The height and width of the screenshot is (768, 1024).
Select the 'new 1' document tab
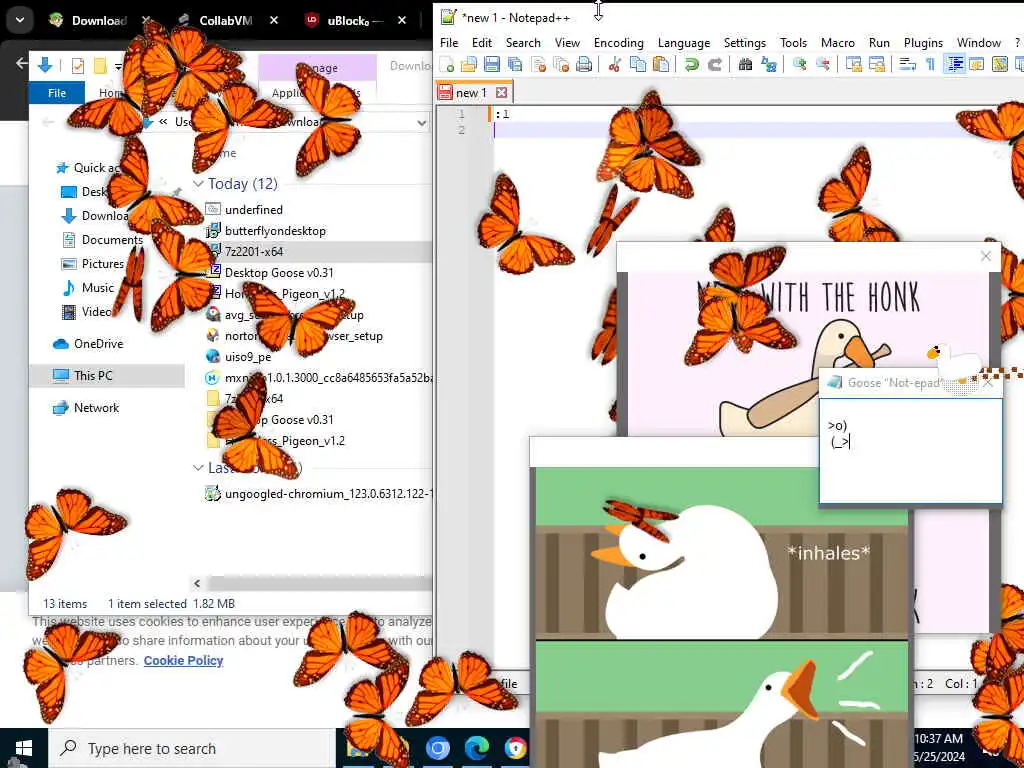point(472,93)
